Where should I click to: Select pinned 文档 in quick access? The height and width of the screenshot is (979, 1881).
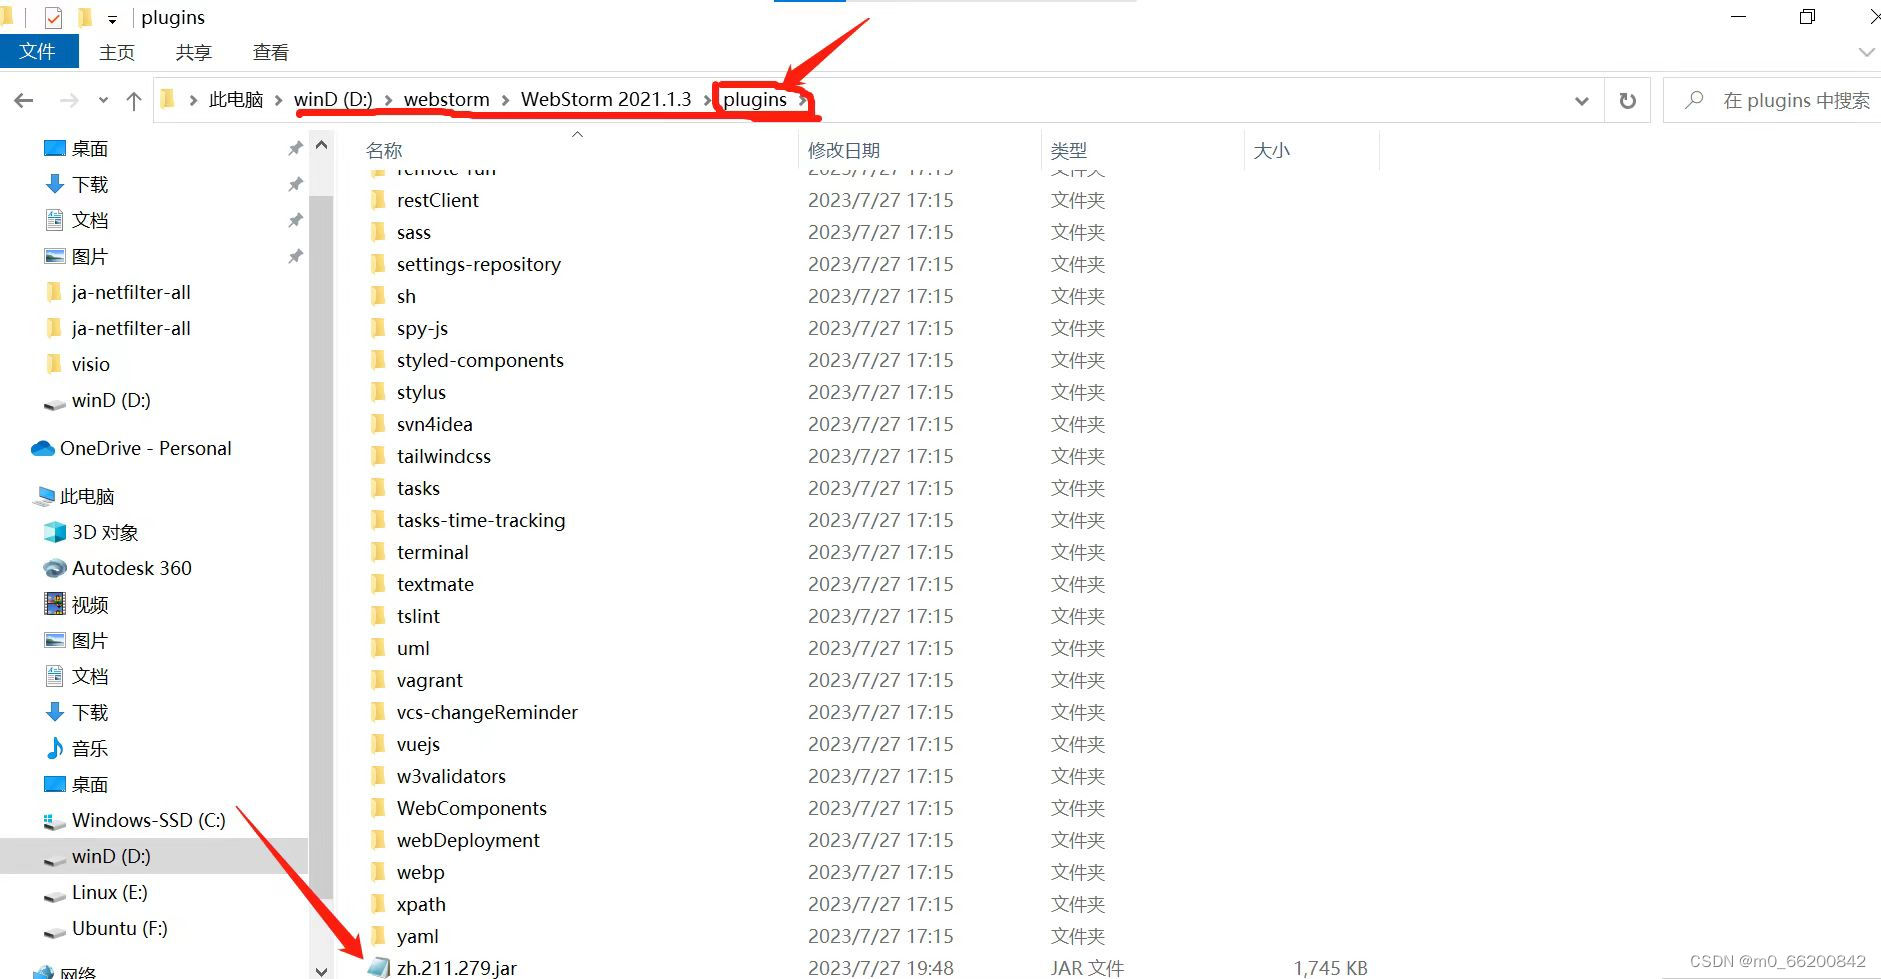point(90,220)
